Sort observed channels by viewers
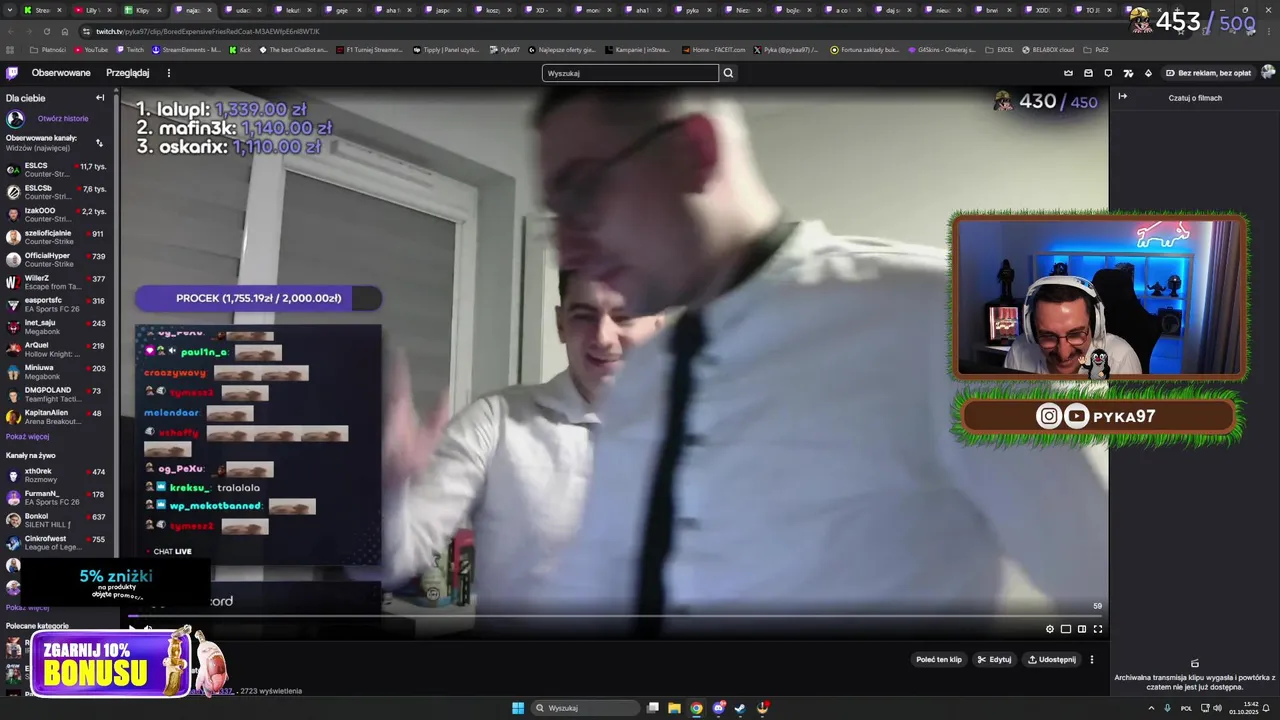1280x720 pixels. (x=99, y=143)
